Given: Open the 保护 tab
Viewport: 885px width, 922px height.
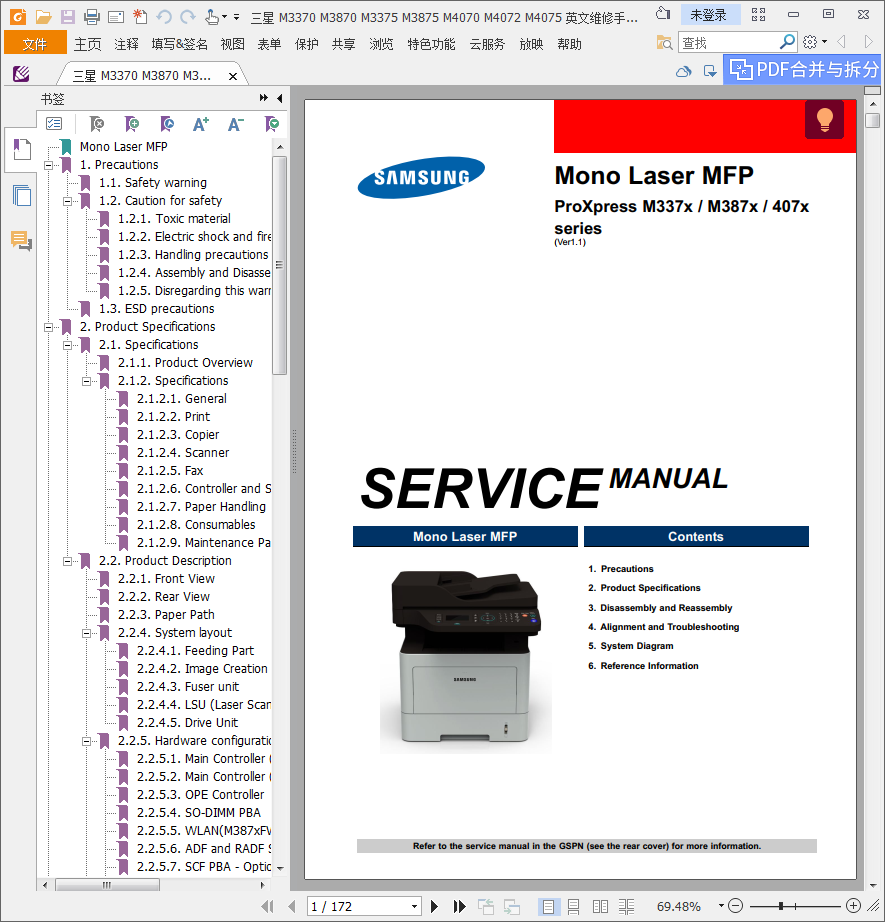Looking at the screenshot, I should point(306,44).
